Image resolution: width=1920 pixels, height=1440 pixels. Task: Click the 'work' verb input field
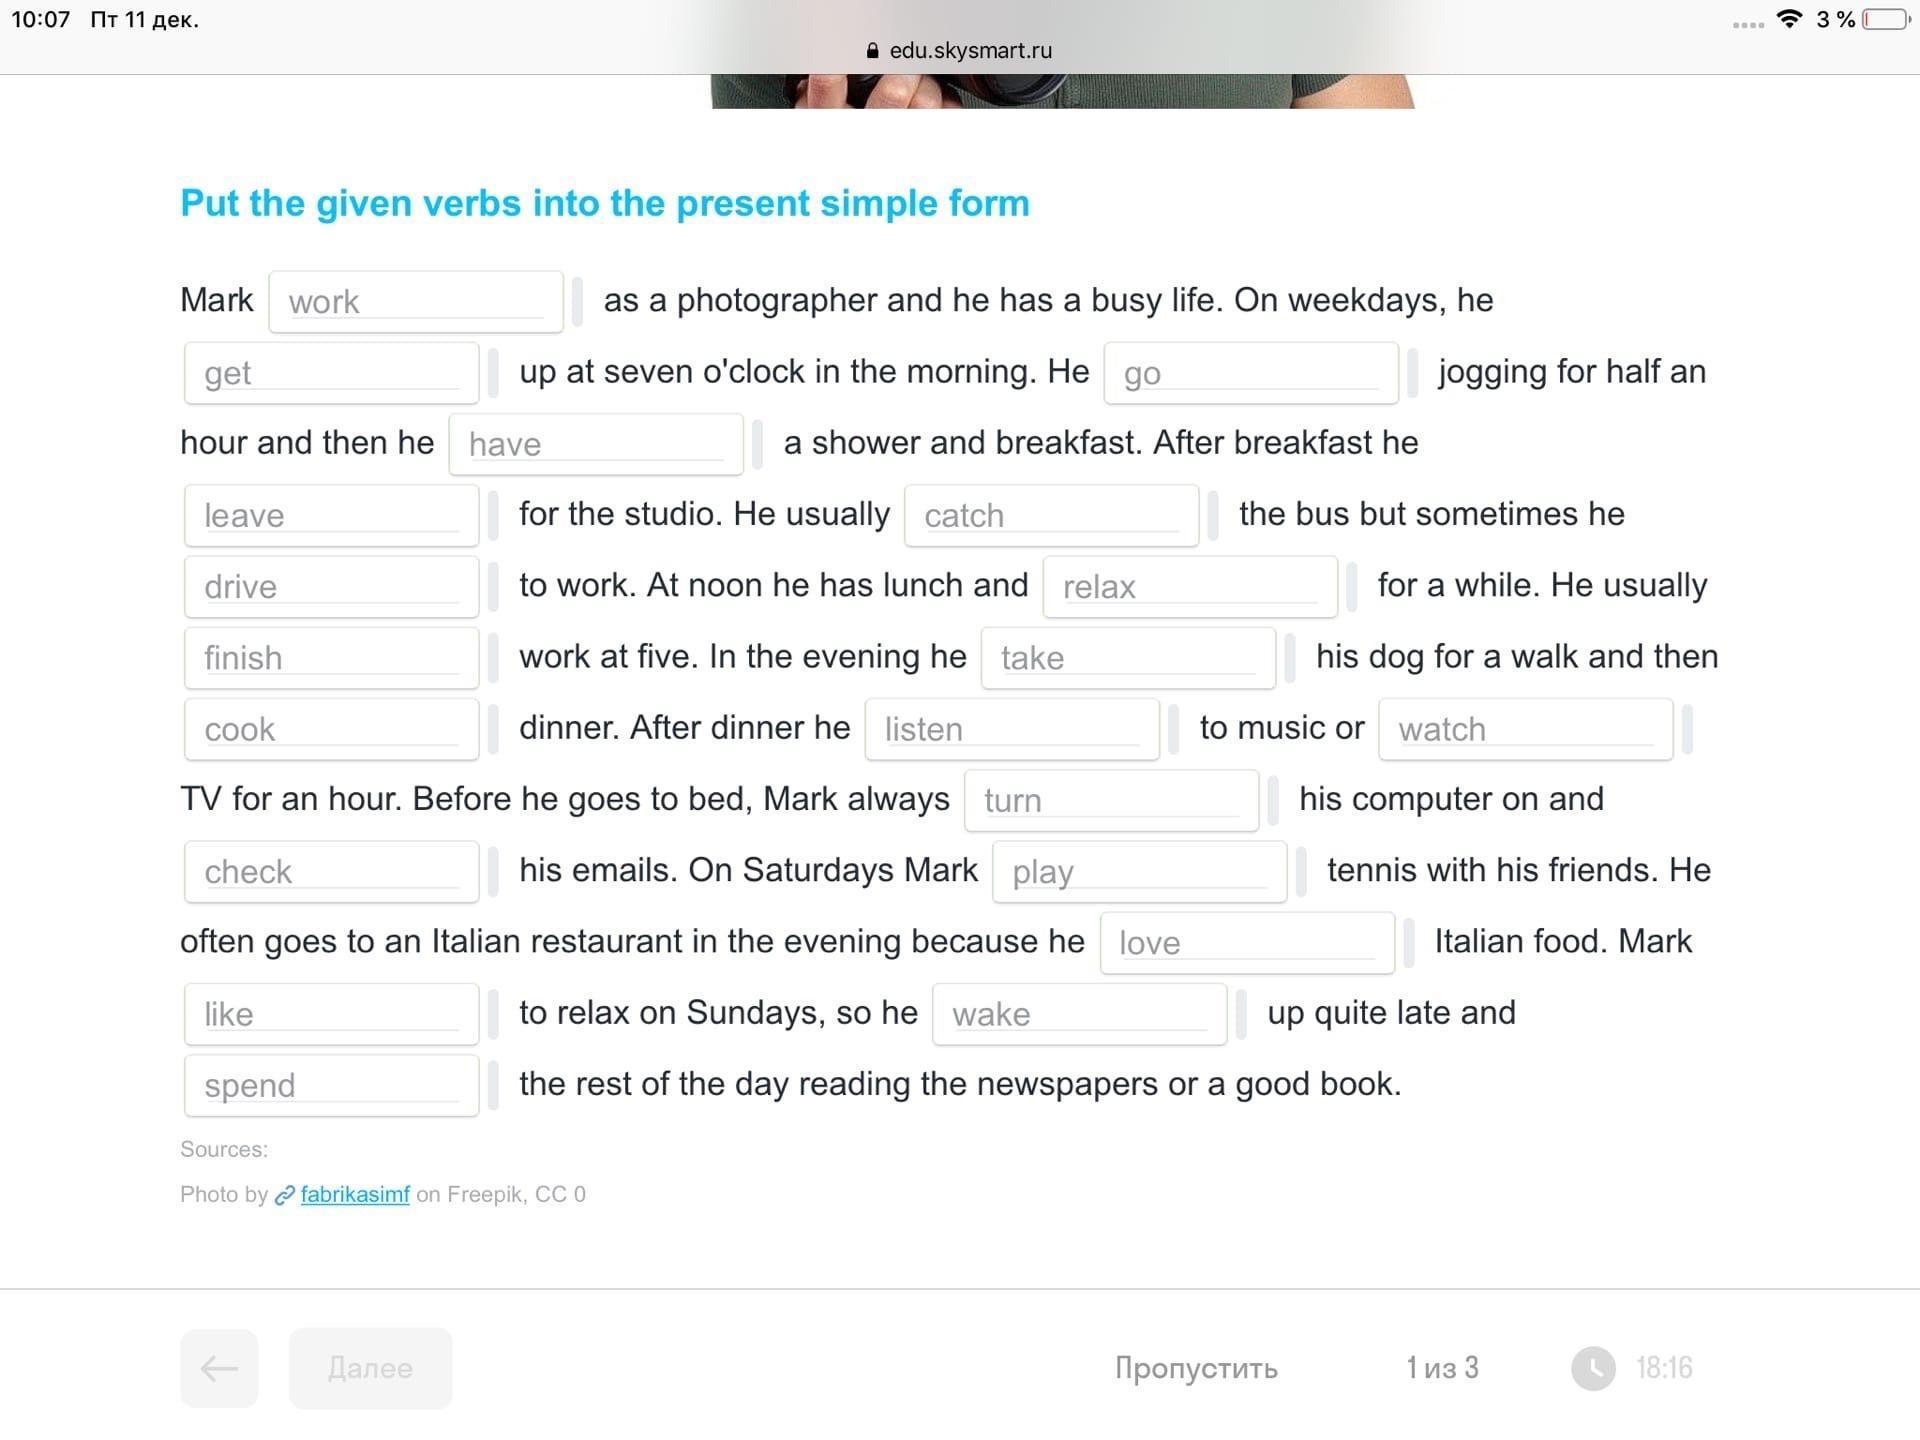[415, 301]
